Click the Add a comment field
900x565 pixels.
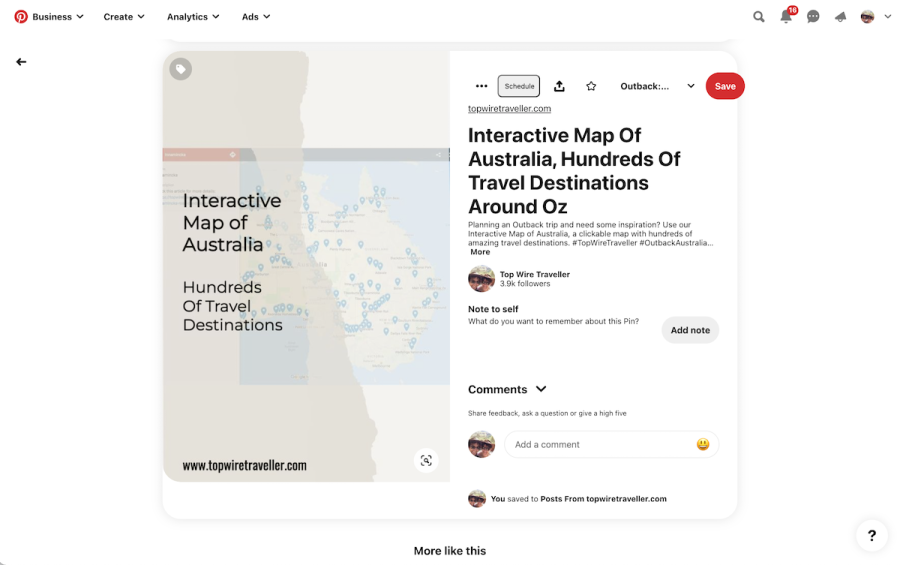click(611, 444)
